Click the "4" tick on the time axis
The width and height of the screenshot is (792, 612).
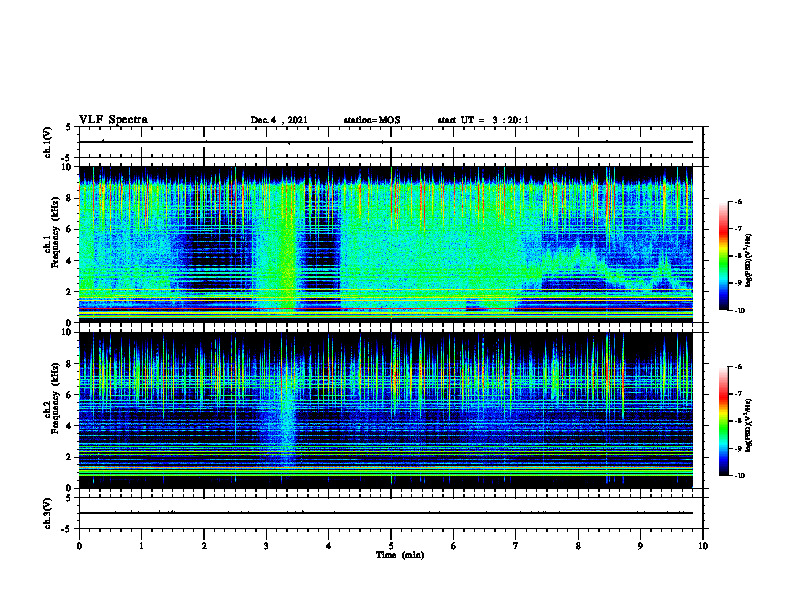point(329,546)
